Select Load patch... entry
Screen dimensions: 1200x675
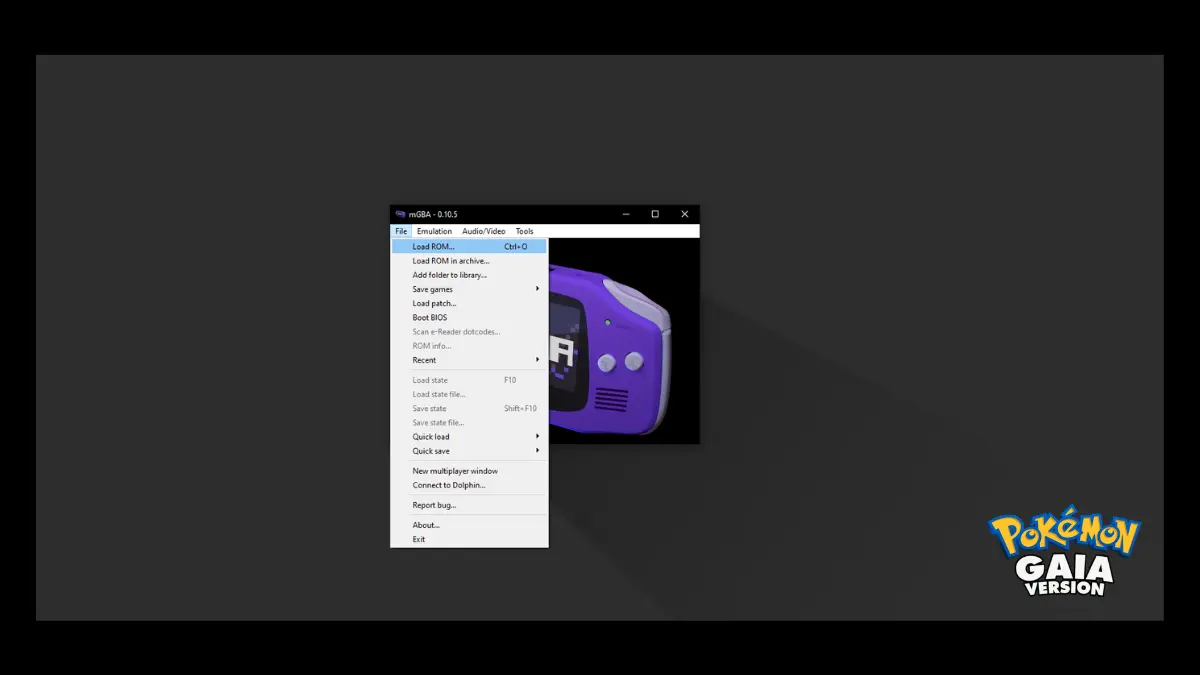469,303
